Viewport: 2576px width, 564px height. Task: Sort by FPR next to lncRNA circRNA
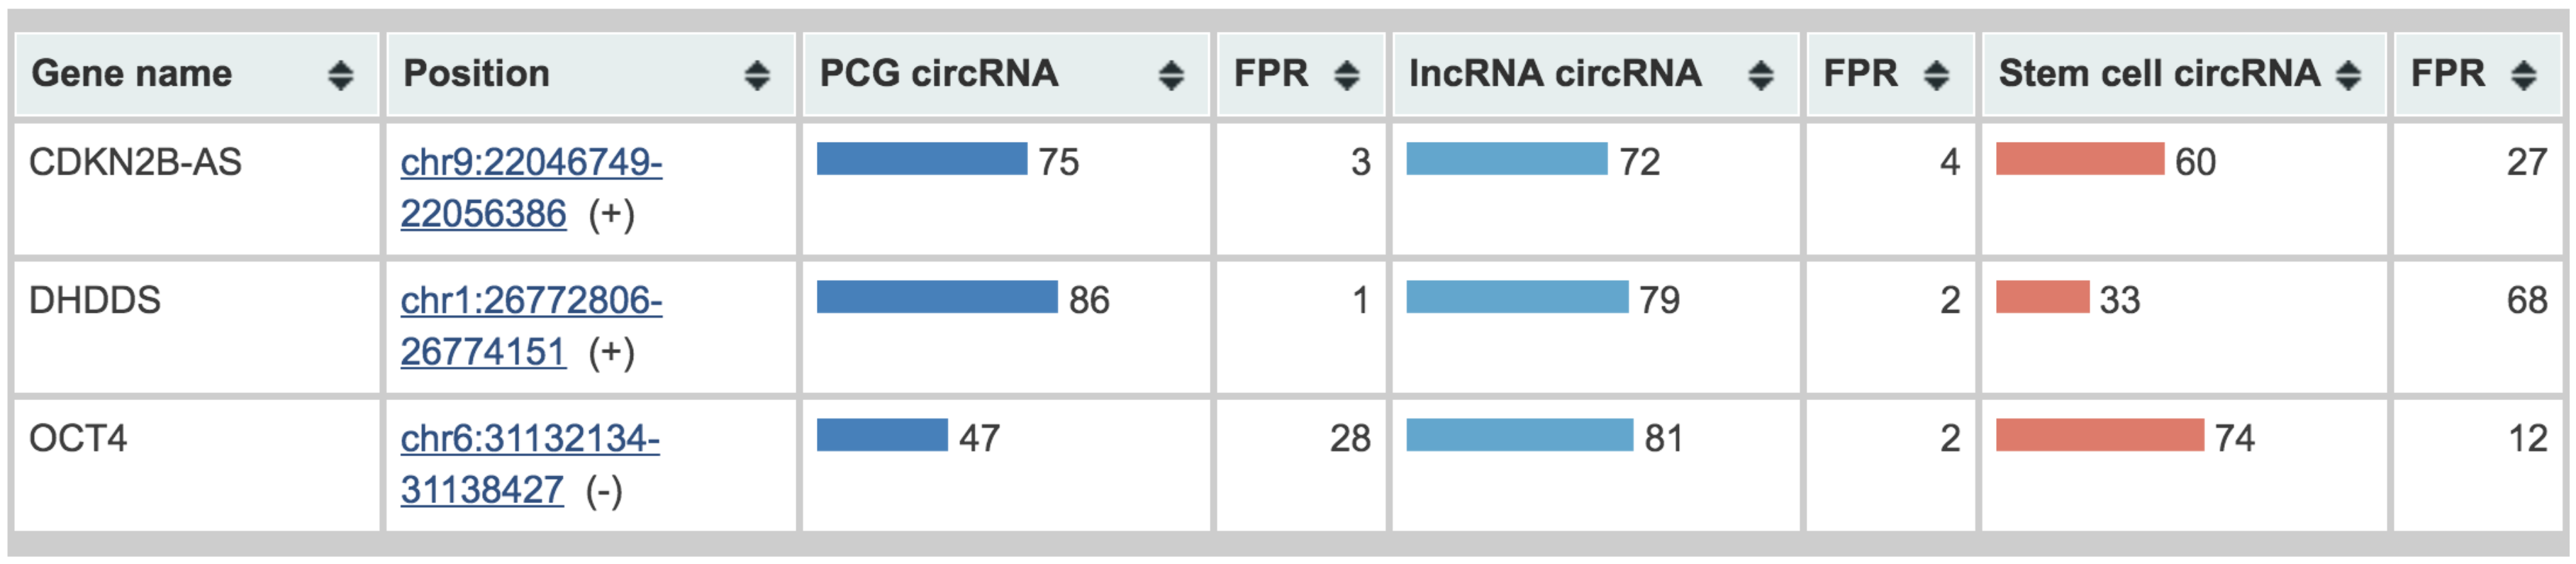1937,75
